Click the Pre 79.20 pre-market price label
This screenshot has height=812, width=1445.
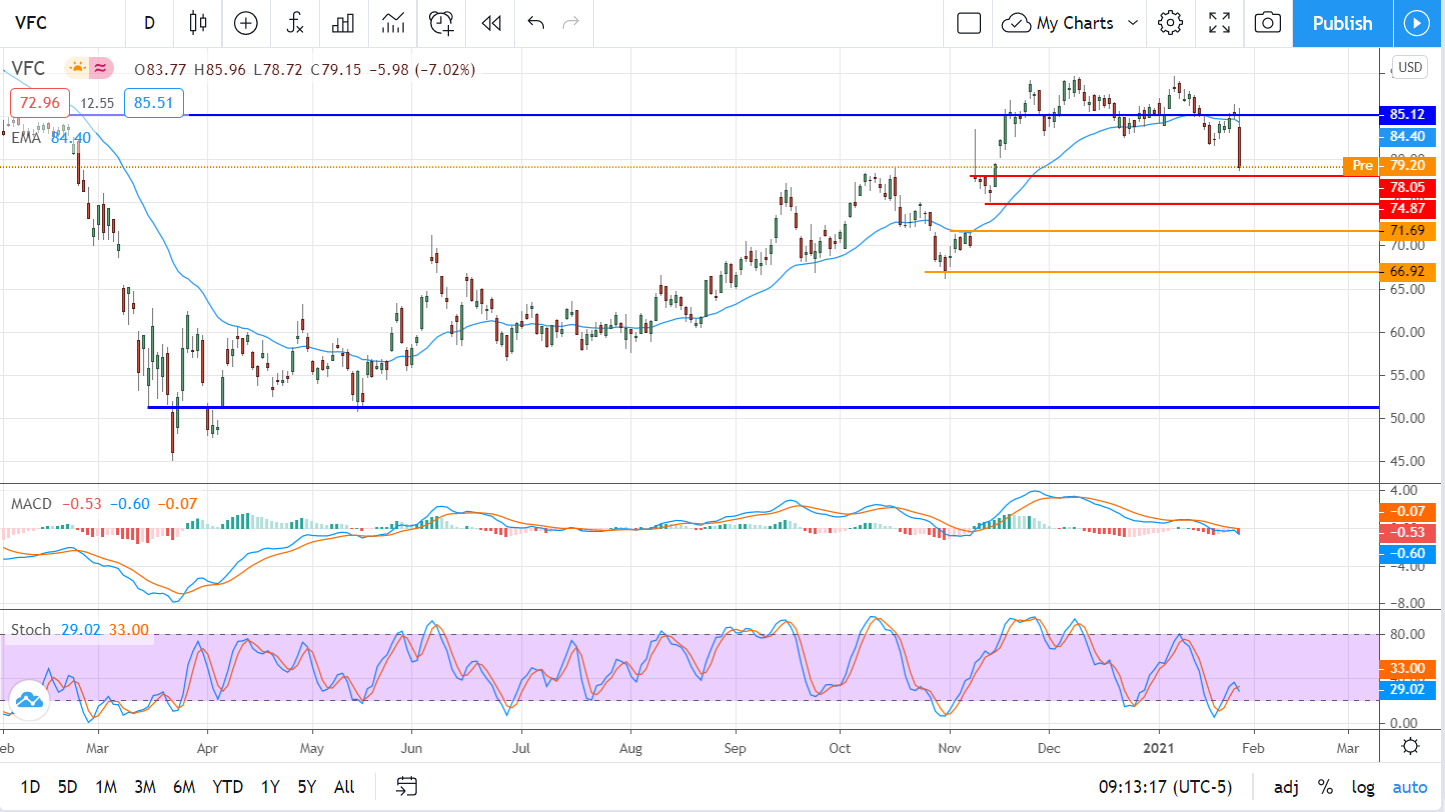tap(1390, 166)
